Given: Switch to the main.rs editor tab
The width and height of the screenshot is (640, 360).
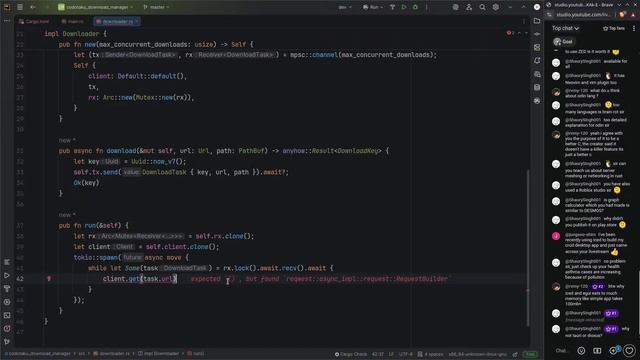Looking at the screenshot, I should (73, 21).
